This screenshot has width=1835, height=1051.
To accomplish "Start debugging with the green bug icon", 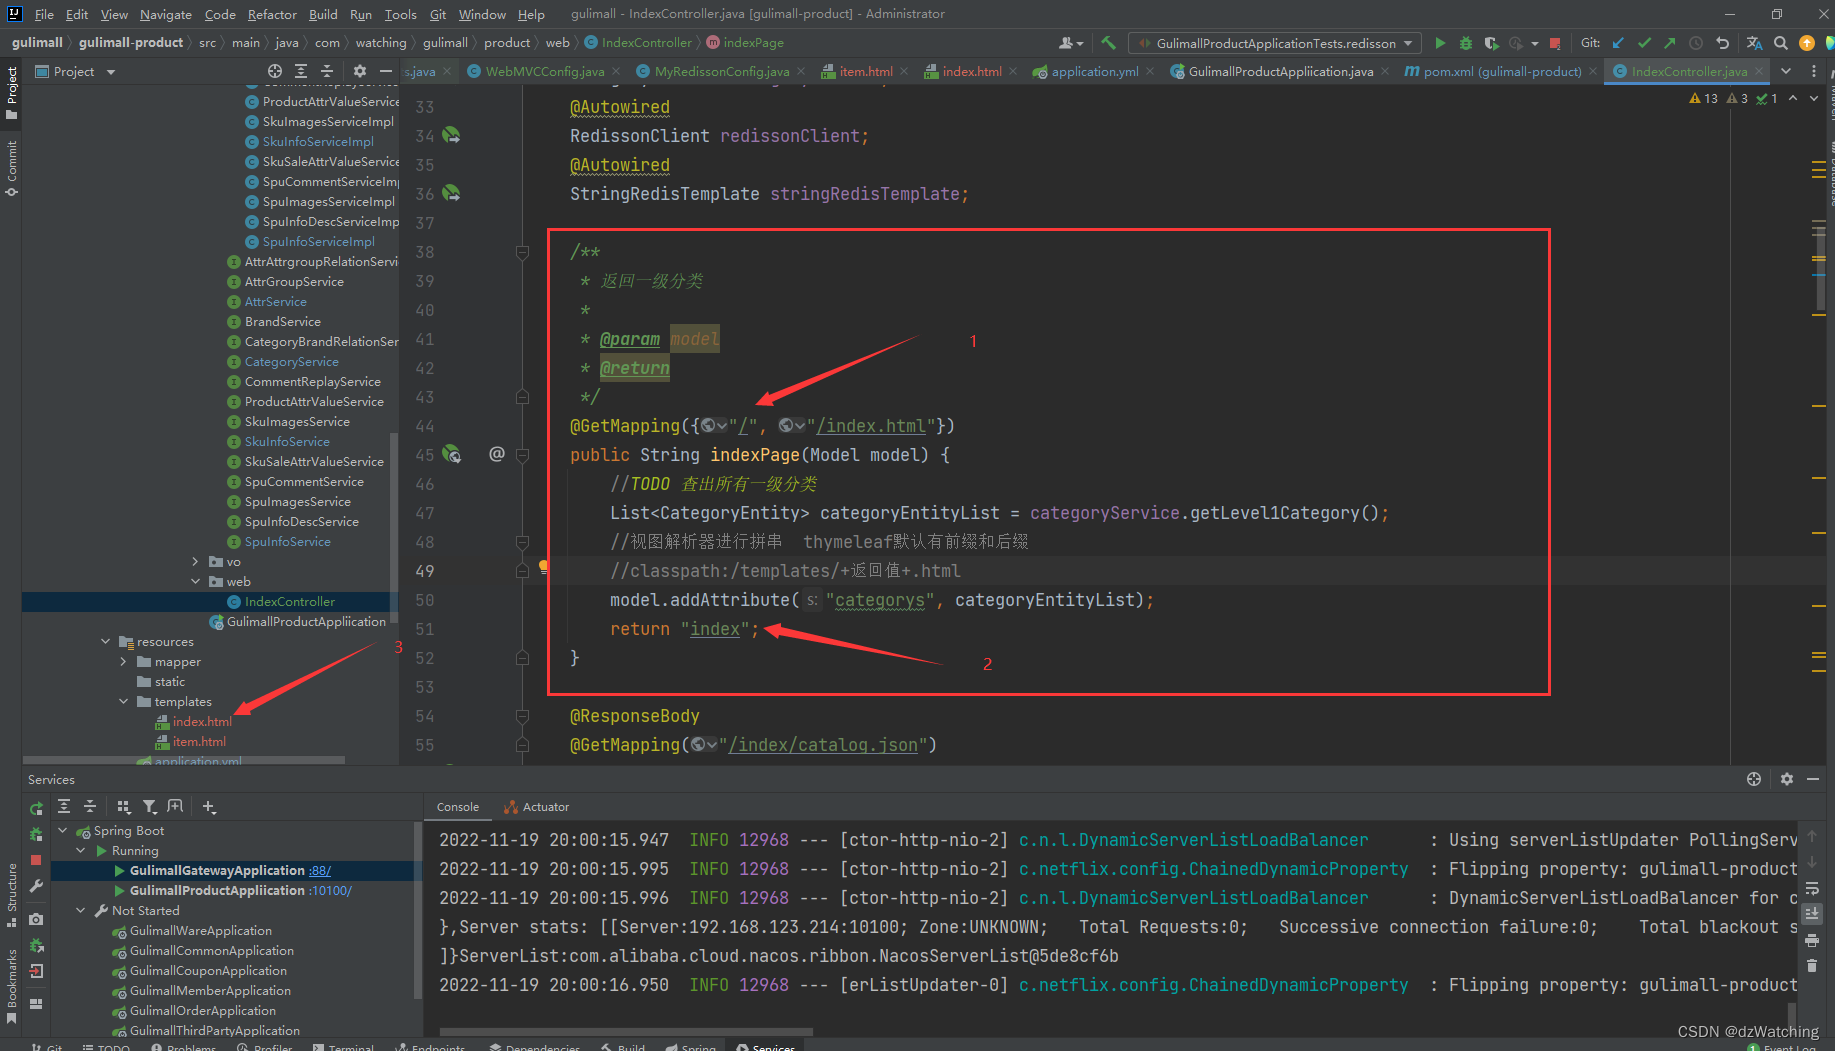I will coord(1465,43).
